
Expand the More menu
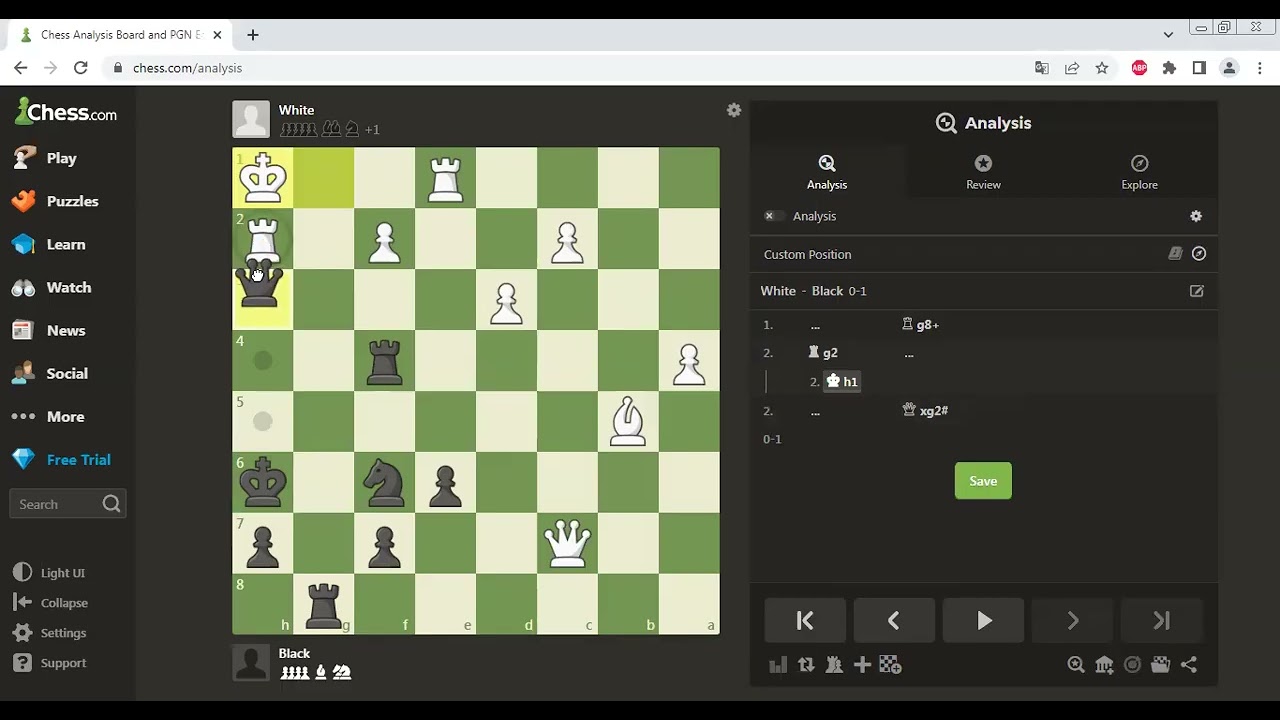pos(48,416)
